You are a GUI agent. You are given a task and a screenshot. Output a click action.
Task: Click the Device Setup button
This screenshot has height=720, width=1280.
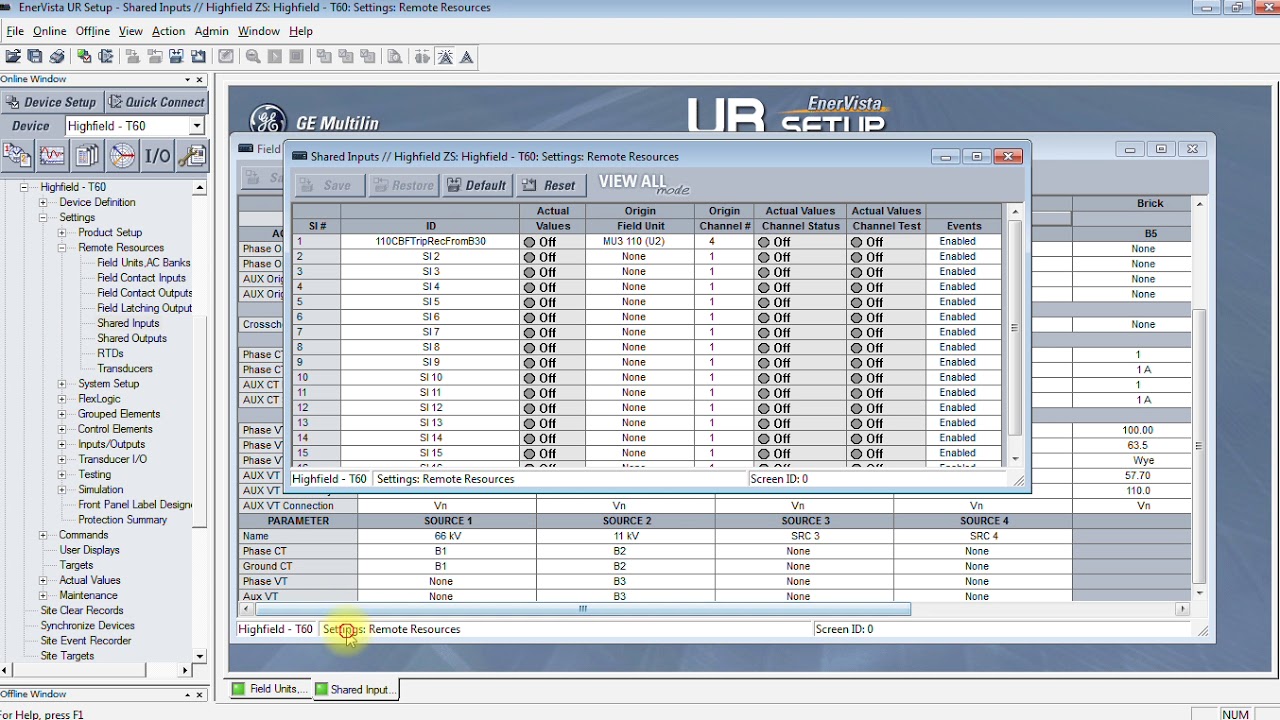coord(51,102)
